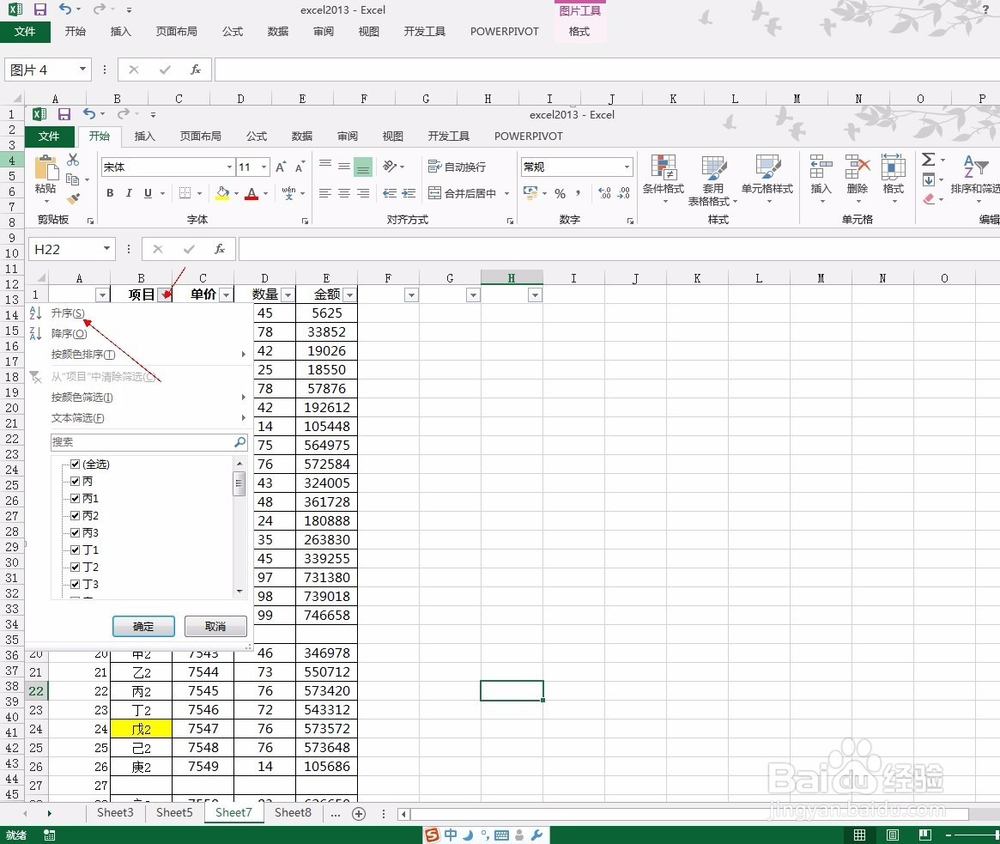1000x844 pixels.
Task: Uncheck the (全选) Select All filter checkbox
Action: [74, 463]
